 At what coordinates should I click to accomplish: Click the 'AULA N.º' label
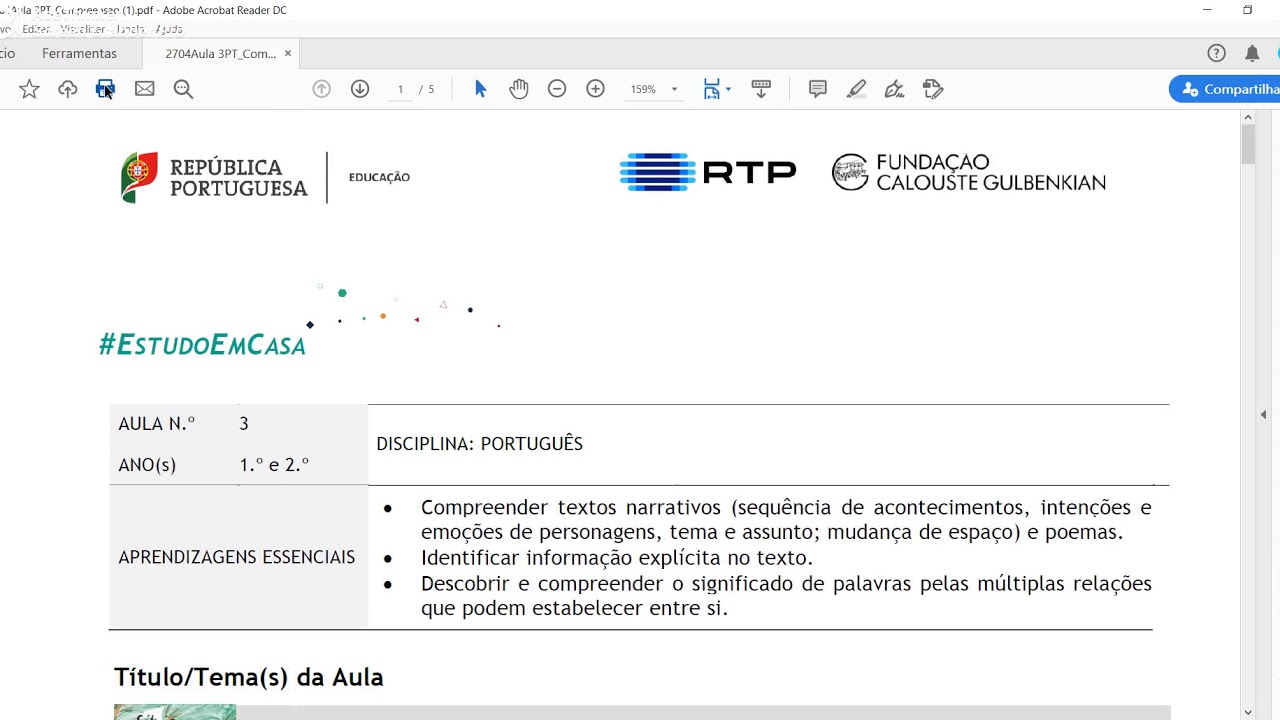157,424
